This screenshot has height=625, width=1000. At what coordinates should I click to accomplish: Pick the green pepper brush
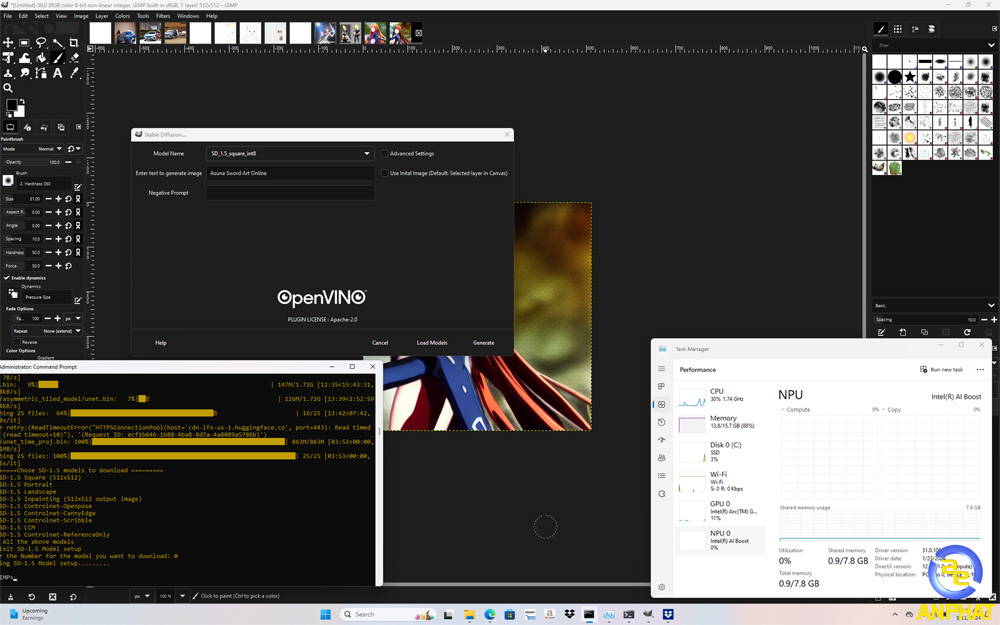tap(895, 168)
